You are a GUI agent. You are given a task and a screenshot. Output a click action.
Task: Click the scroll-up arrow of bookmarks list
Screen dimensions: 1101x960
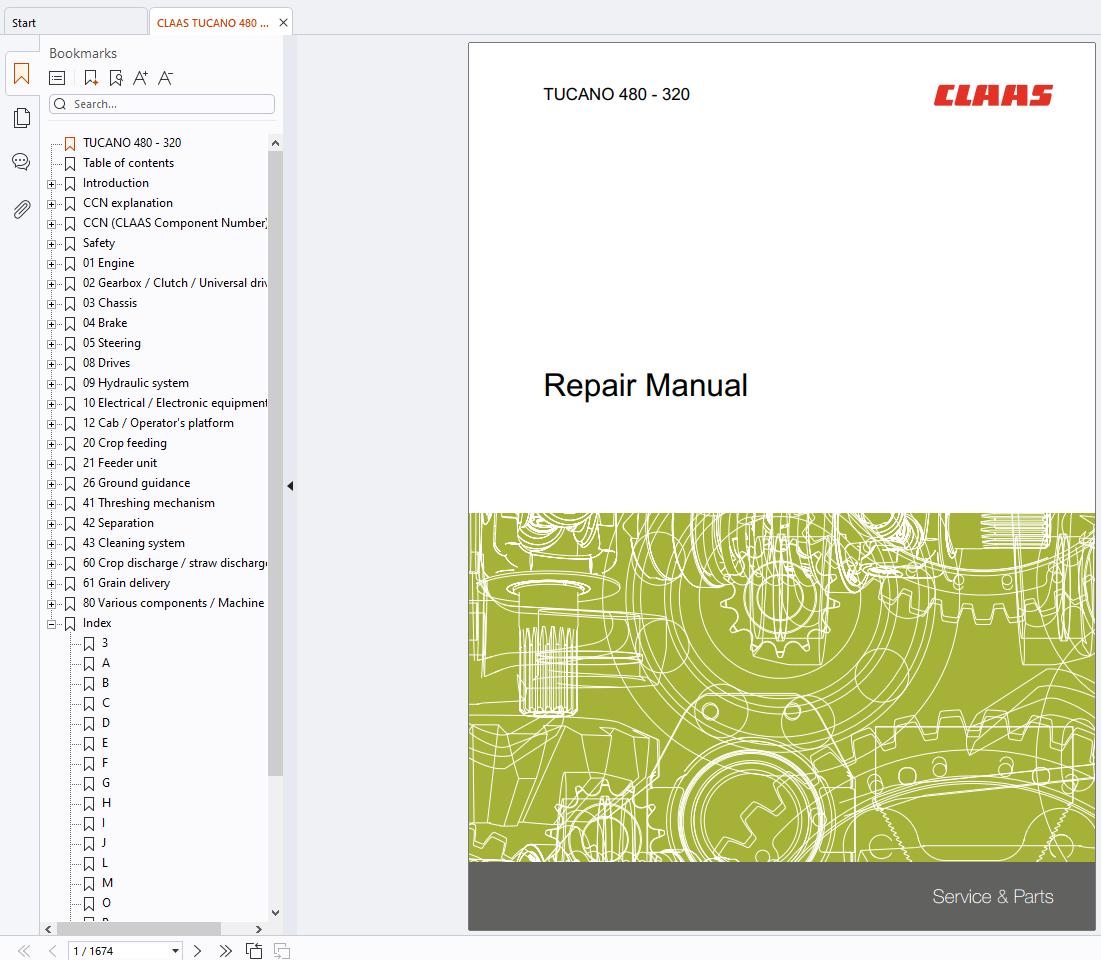click(275, 143)
